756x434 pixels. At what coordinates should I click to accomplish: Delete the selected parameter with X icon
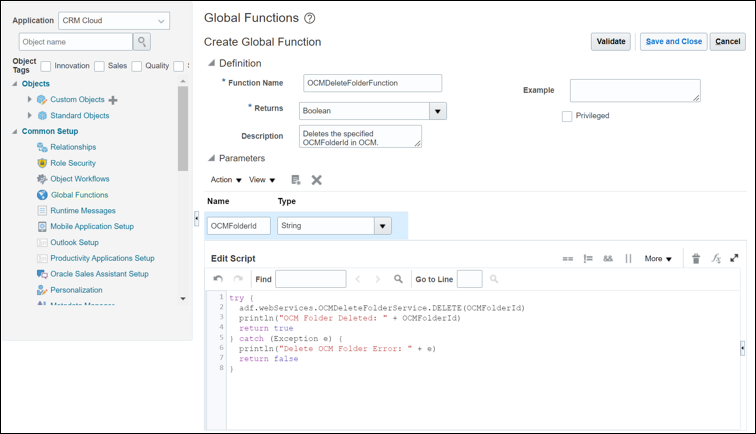[316, 180]
